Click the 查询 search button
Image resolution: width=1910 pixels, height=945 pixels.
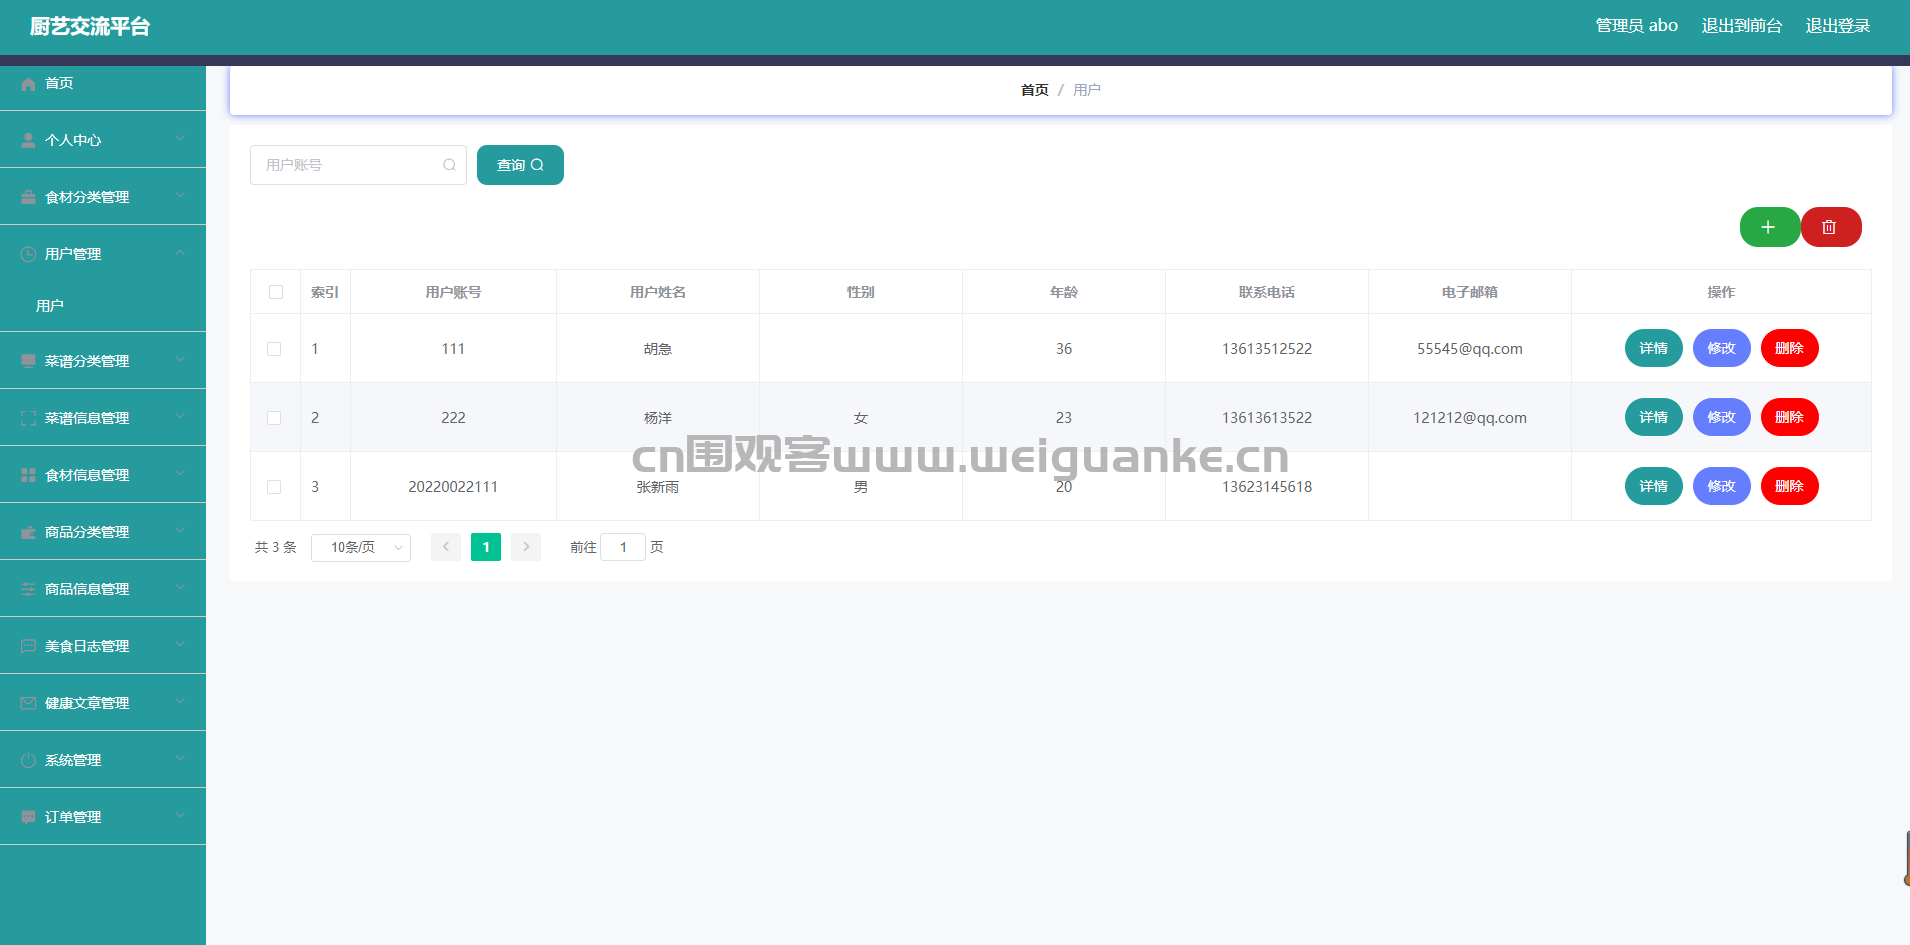click(x=520, y=165)
